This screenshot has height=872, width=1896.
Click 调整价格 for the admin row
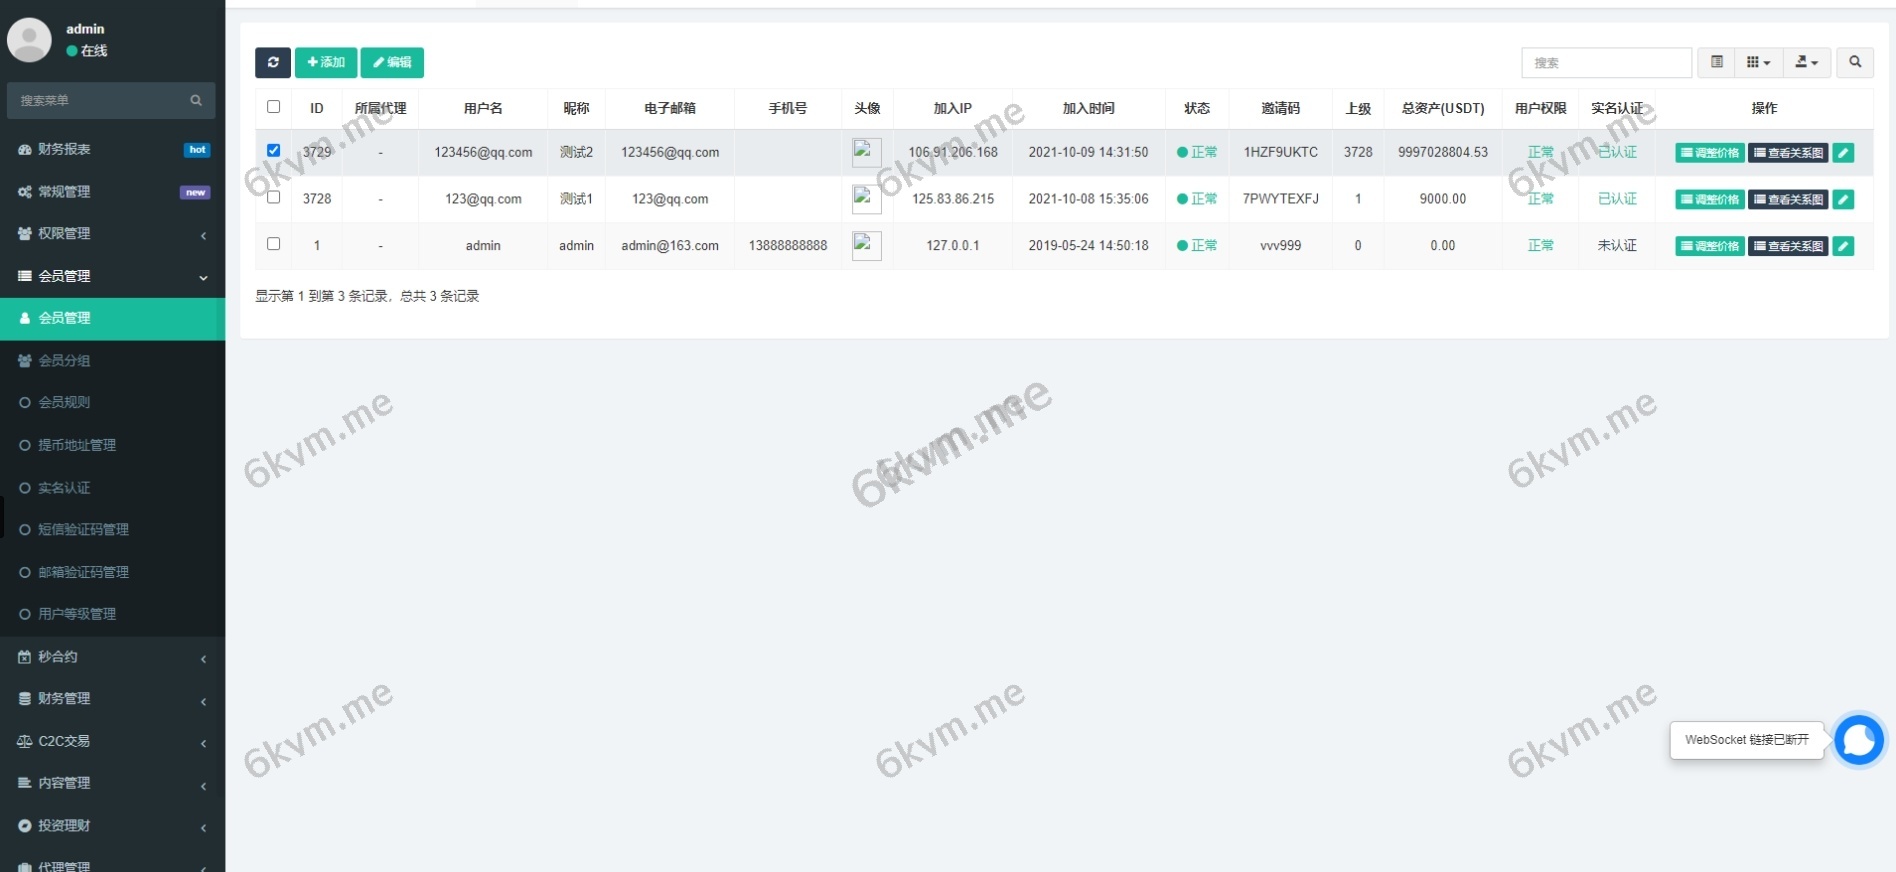[x=1710, y=246]
